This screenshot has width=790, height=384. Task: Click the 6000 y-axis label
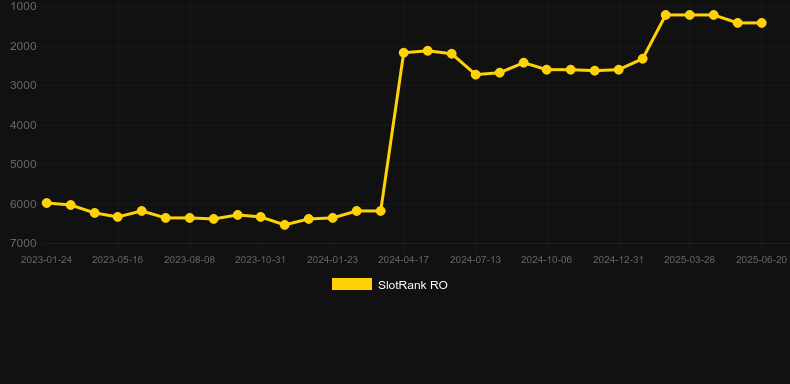point(23,204)
